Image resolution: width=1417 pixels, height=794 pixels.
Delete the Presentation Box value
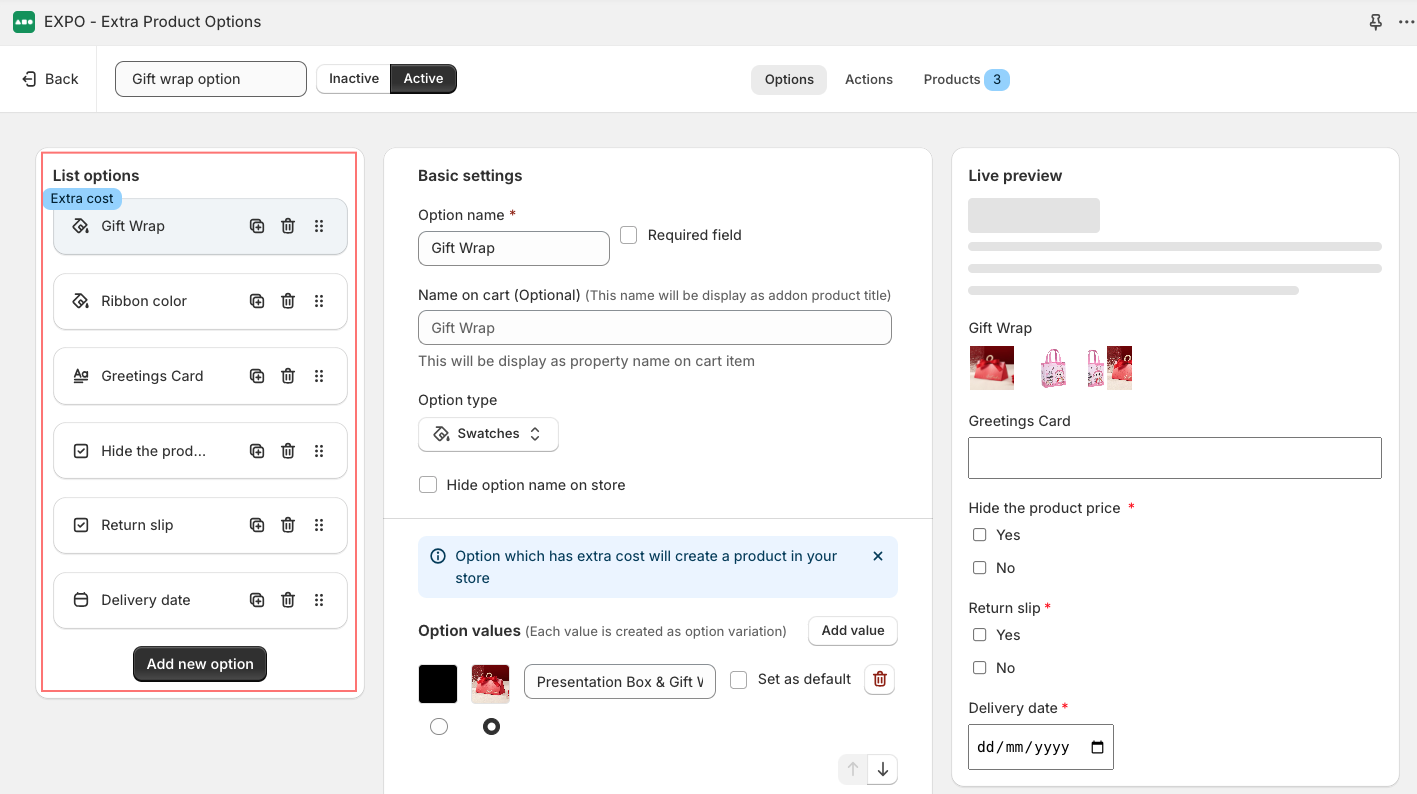click(x=880, y=680)
